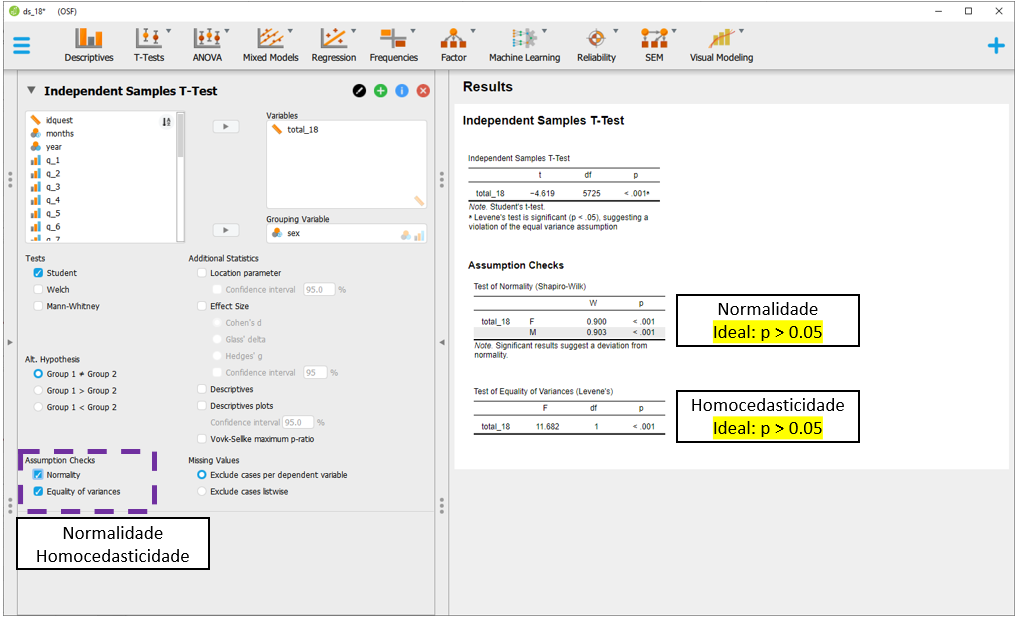This screenshot has height=622, width=1020.
Task: Open the Visual Modeling menu
Action: (721, 45)
